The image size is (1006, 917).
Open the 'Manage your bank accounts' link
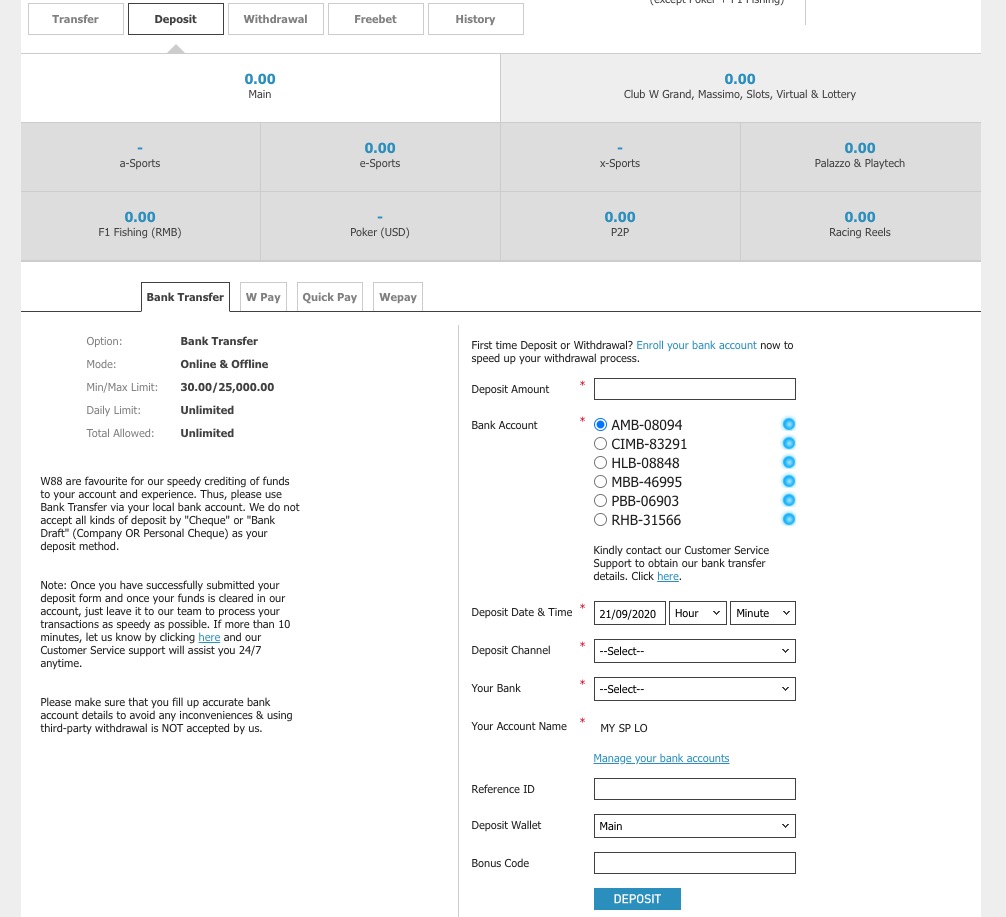[661, 758]
